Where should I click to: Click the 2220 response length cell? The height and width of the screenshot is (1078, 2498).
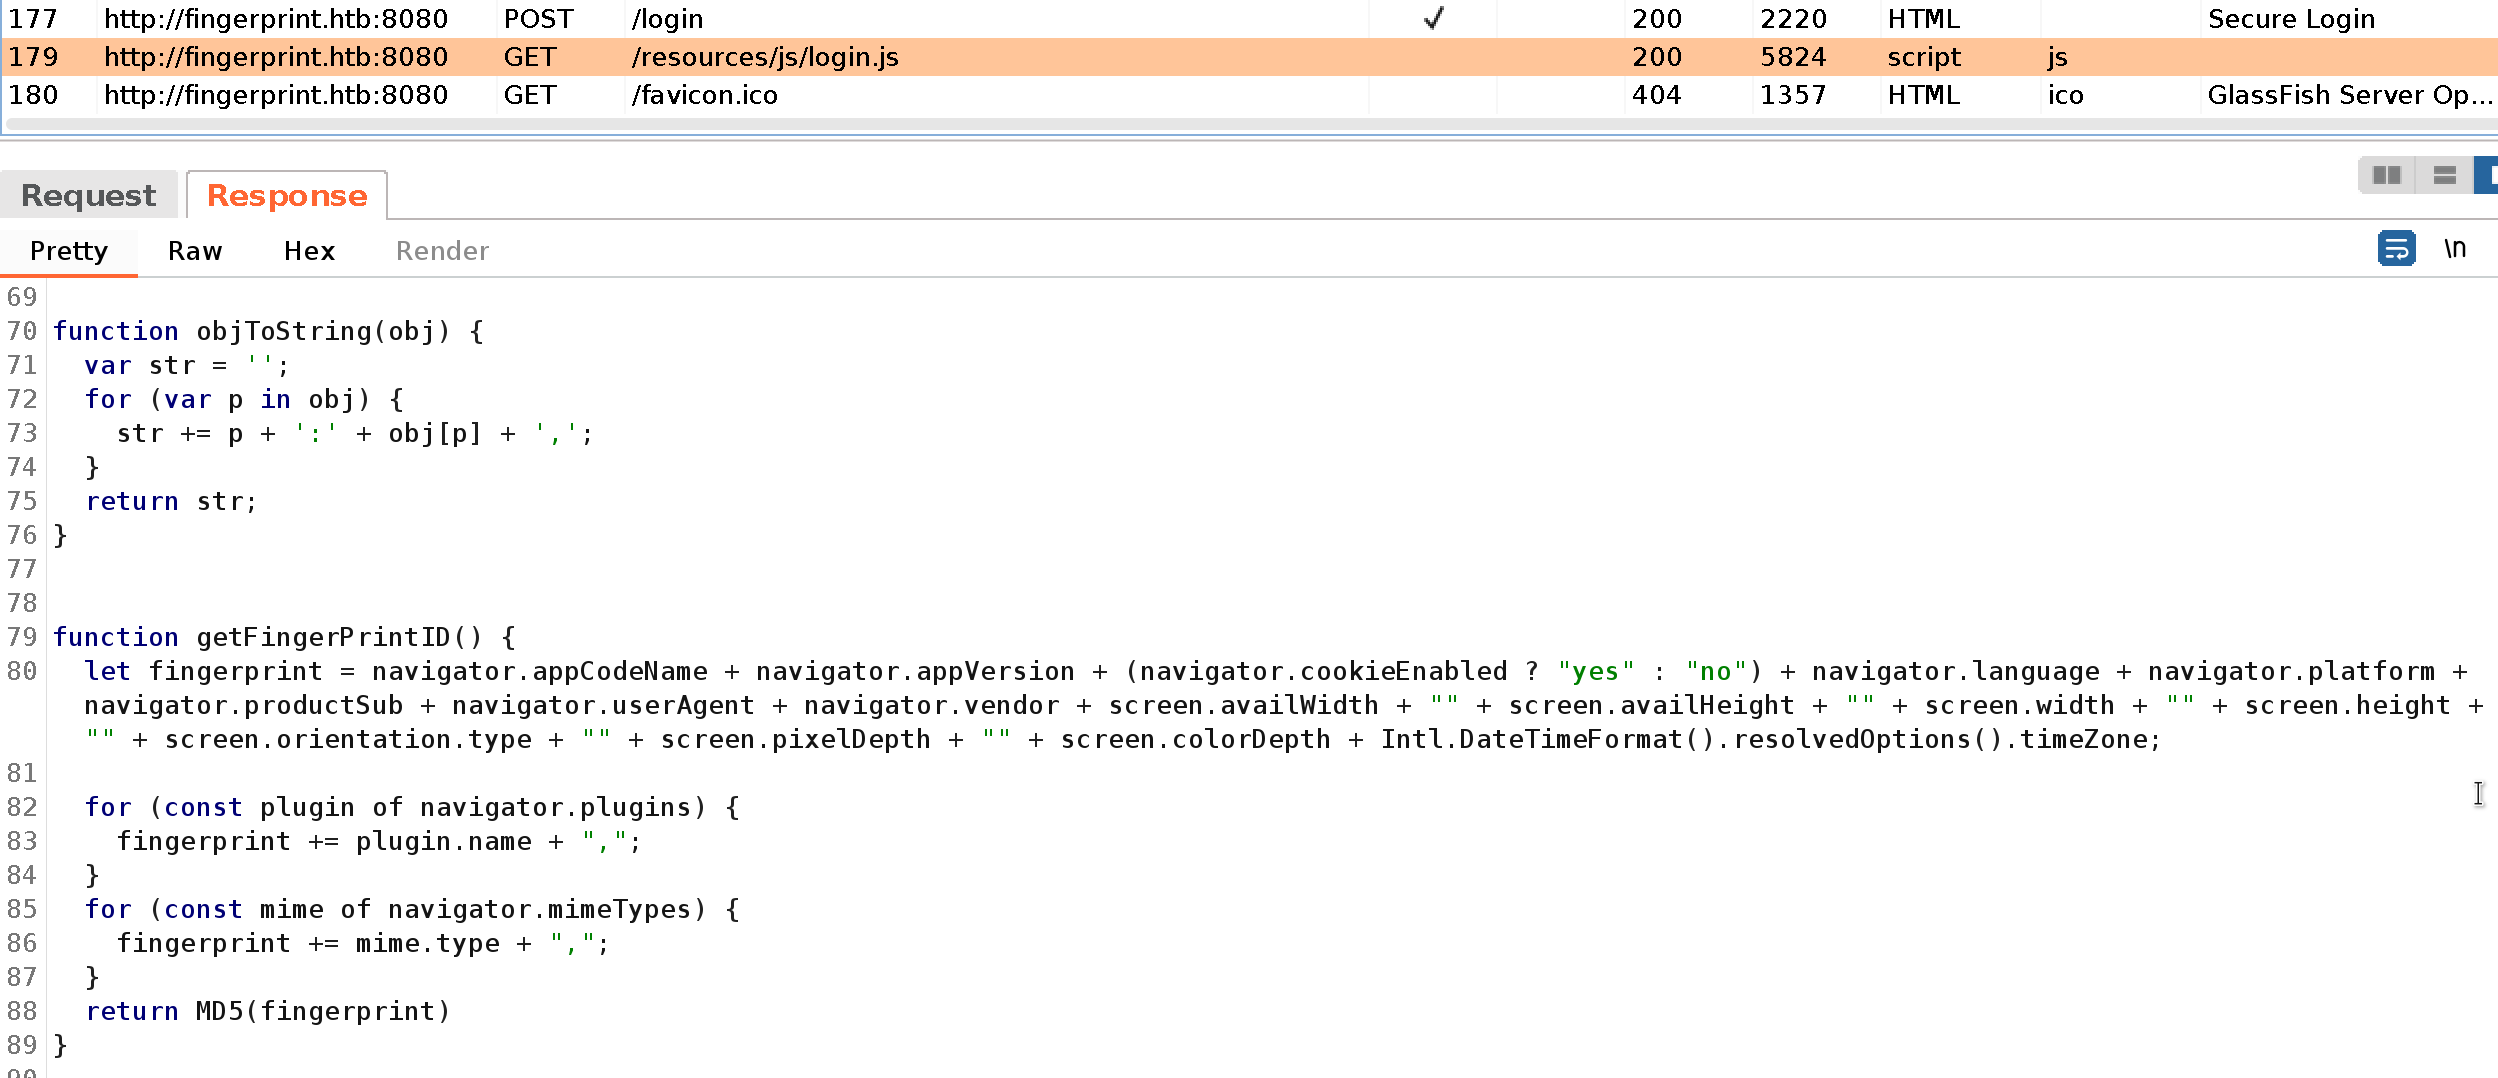(x=1793, y=19)
